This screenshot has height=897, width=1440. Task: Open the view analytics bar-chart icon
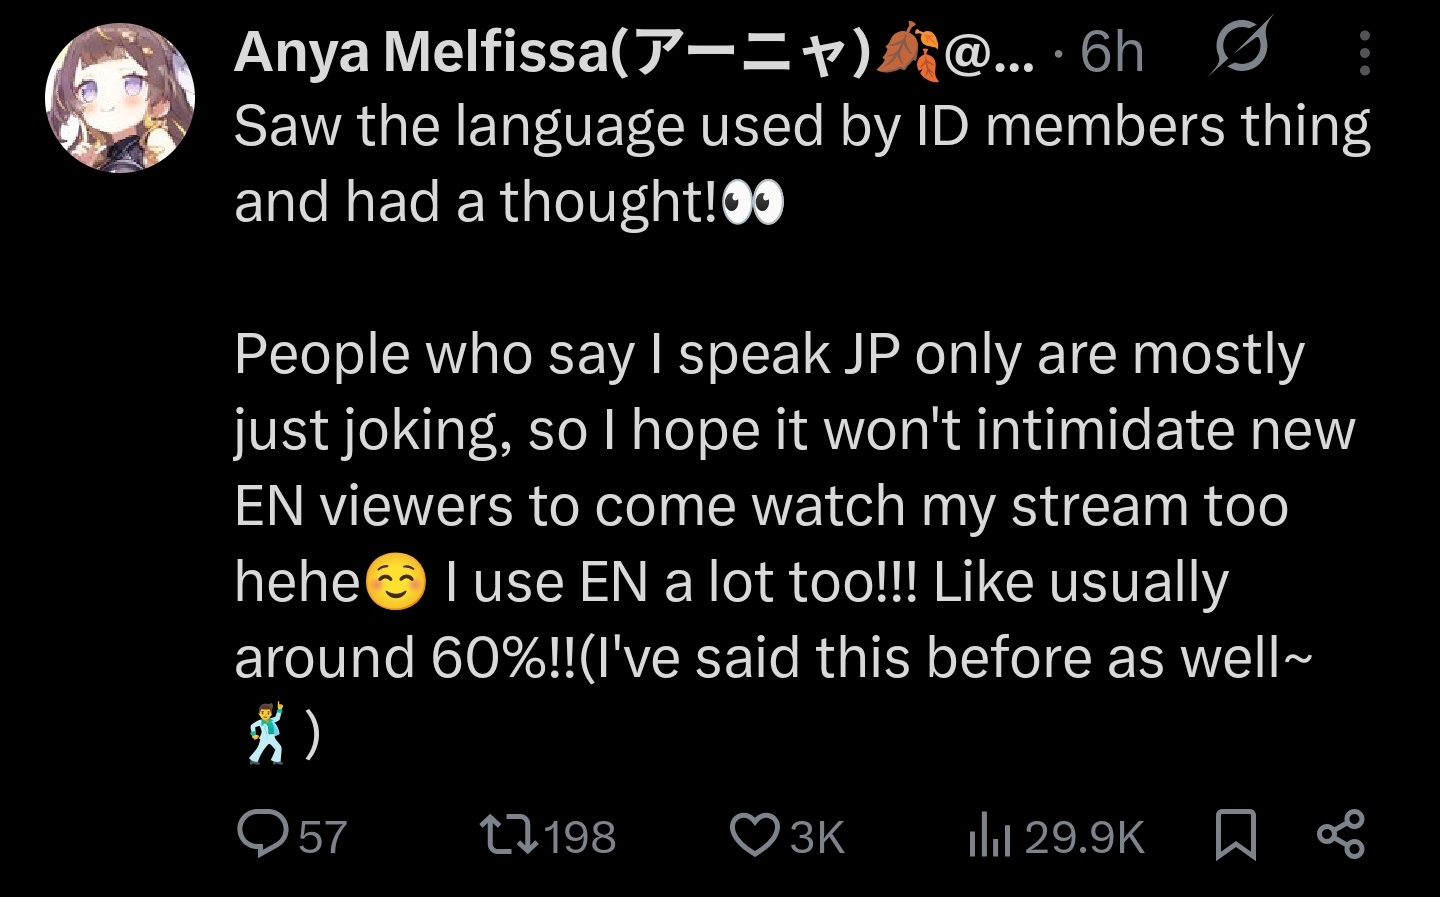[989, 837]
